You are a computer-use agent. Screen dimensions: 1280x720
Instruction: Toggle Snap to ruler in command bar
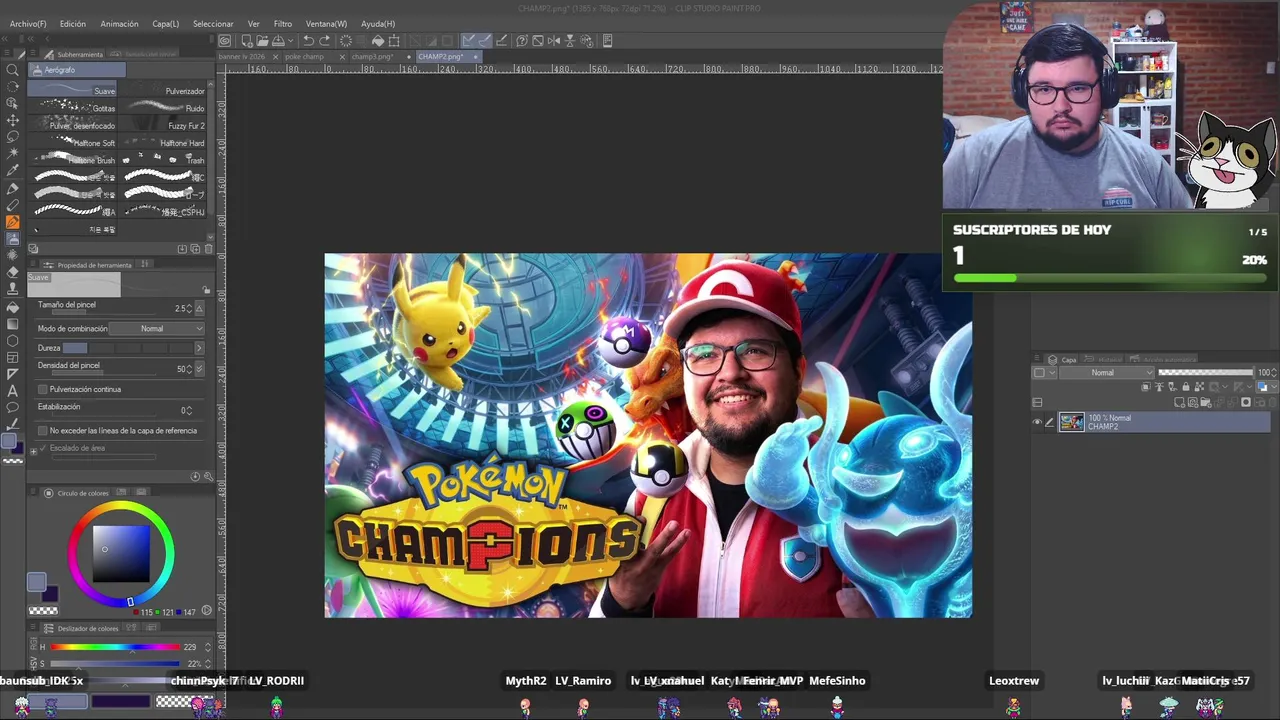click(x=468, y=41)
